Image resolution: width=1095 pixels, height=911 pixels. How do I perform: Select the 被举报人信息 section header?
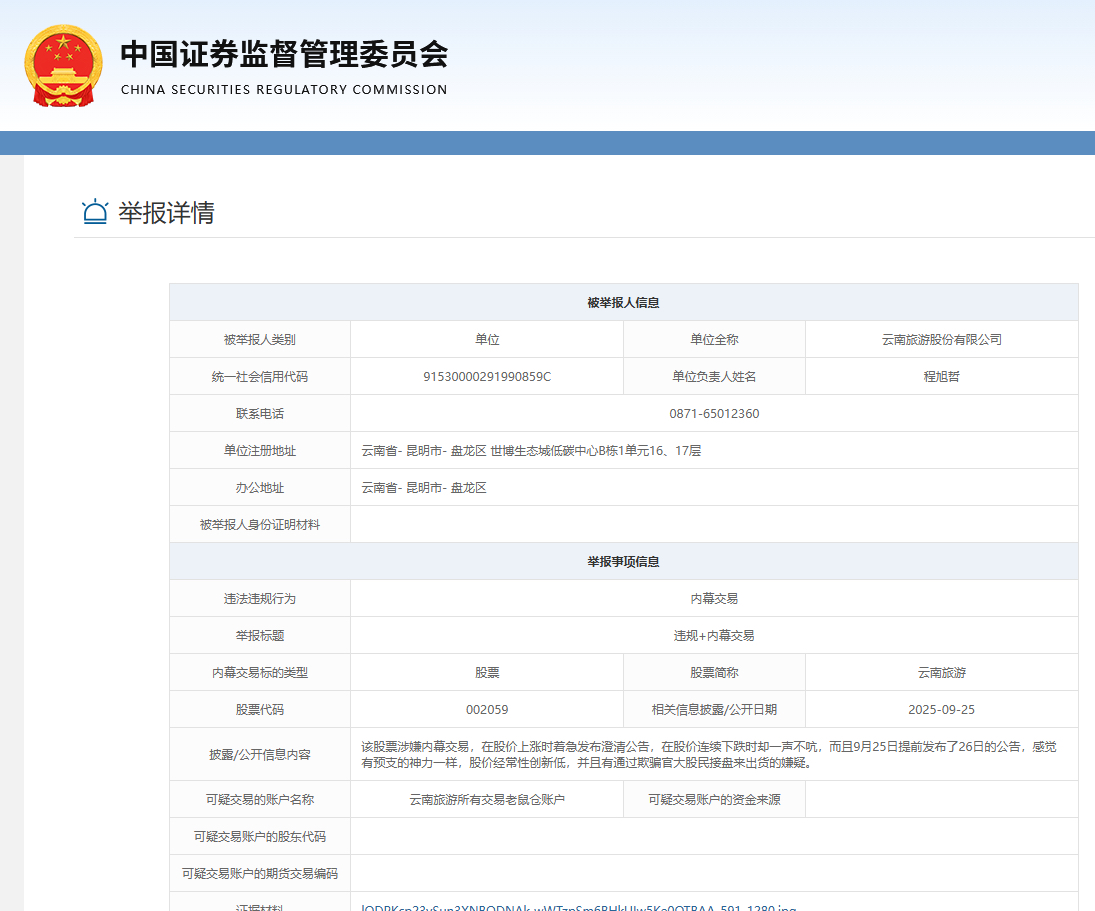tap(624, 302)
